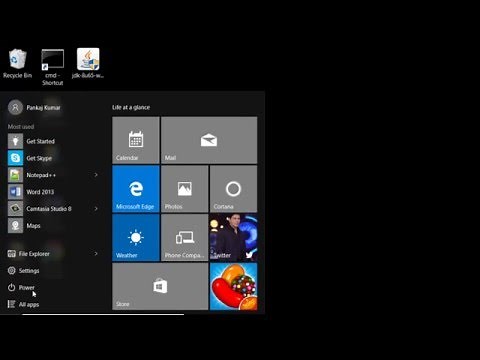Open the Cortana tile
The height and width of the screenshot is (360, 480).
pos(233,189)
